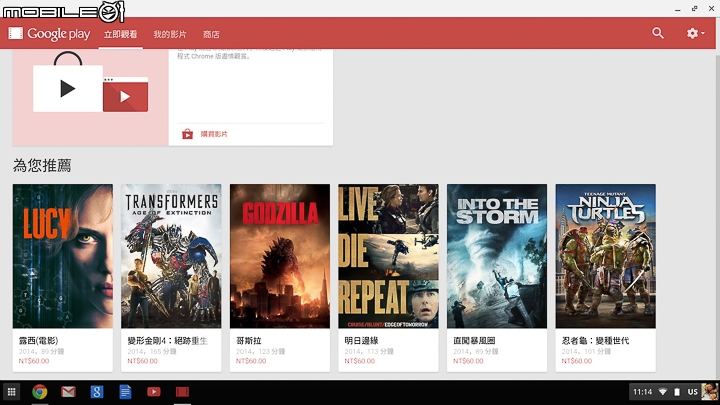
Task: Open the Transformers Age of Extinction poster
Action: point(171,256)
